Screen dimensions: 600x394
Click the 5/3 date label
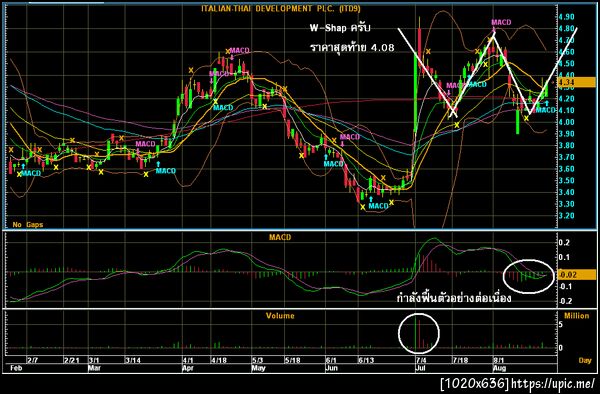pos(258,360)
